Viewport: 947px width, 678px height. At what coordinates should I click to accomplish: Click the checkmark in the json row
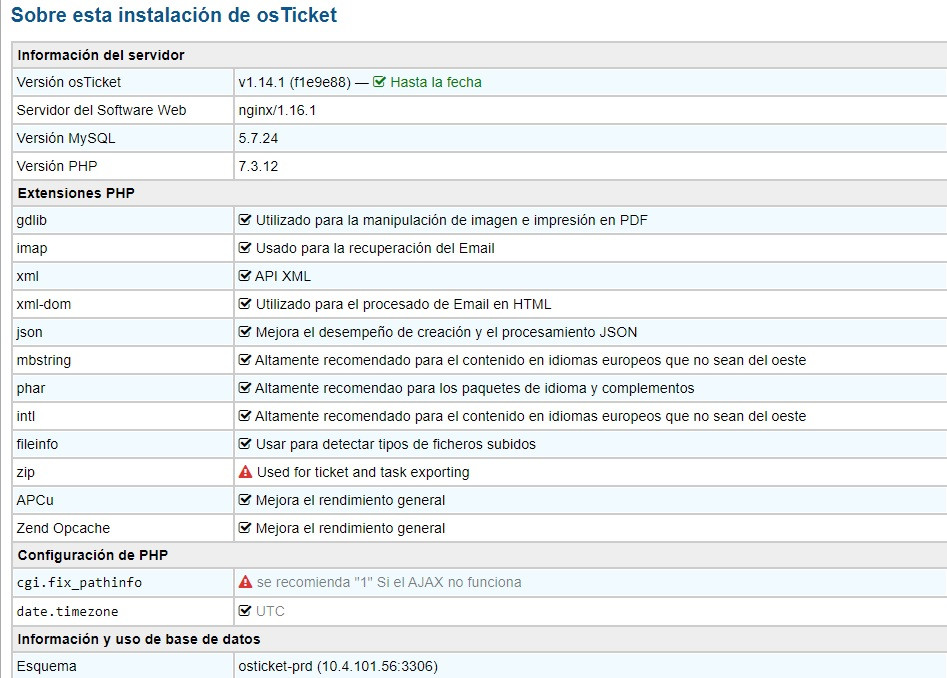coord(245,332)
